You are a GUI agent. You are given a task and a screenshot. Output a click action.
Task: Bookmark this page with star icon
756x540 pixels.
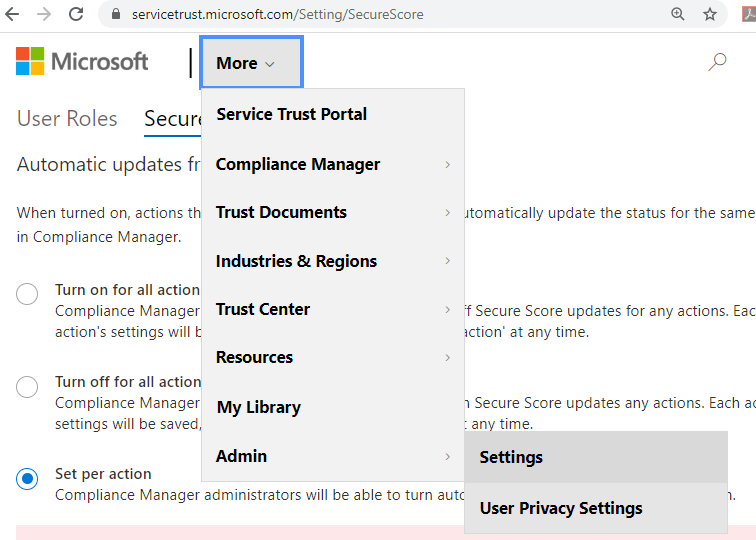pyautogui.click(x=710, y=14)
